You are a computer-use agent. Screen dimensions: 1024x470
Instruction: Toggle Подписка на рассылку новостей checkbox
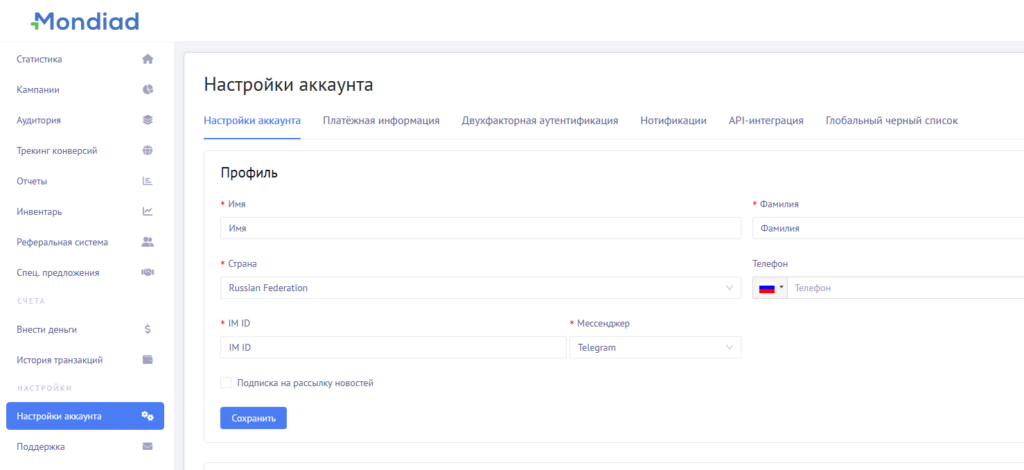point(226,383)
